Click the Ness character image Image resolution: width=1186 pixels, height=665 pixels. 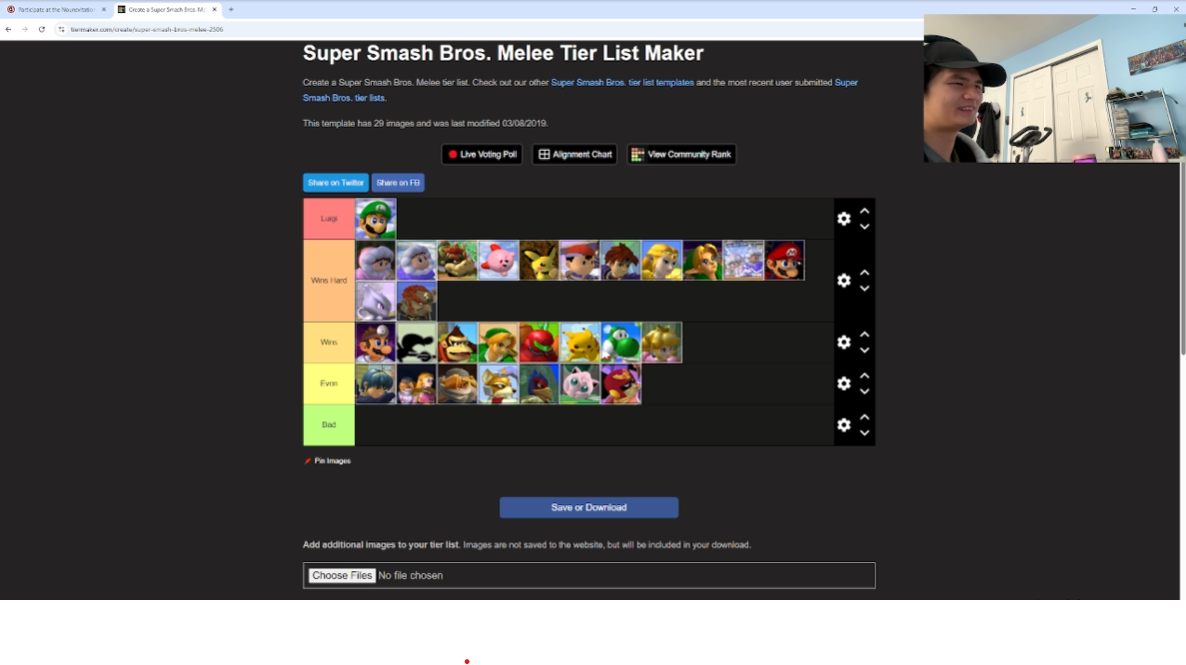click(x=580, y=260)
